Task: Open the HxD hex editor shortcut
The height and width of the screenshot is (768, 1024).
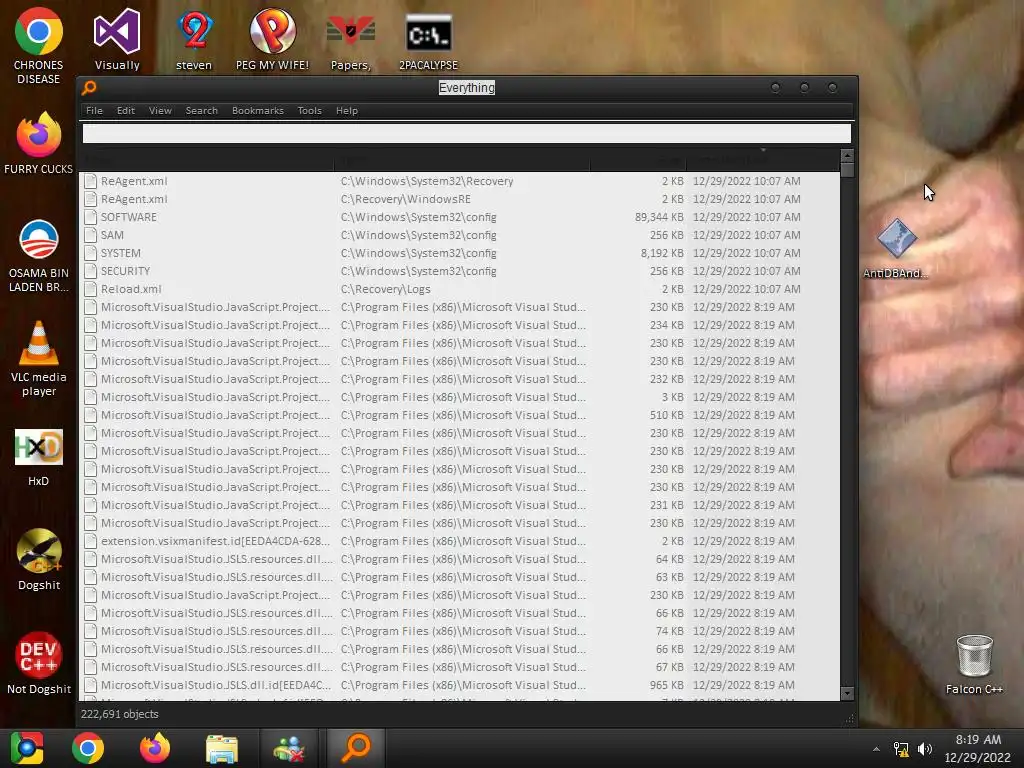Action: tap(39, 457)
